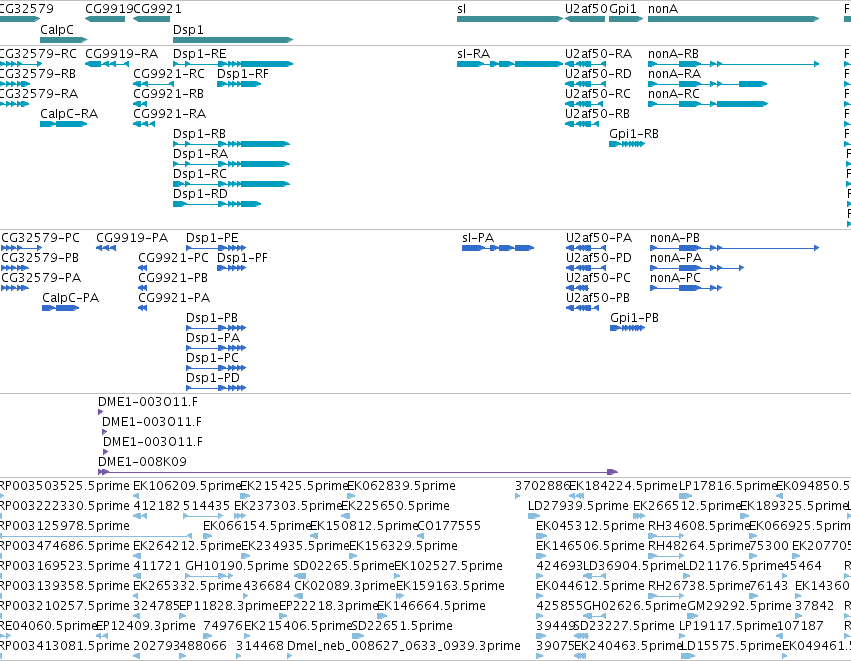Screen dimensions: 851x661
Task: Select the nonA gene glyph
Action: point(733,19)
